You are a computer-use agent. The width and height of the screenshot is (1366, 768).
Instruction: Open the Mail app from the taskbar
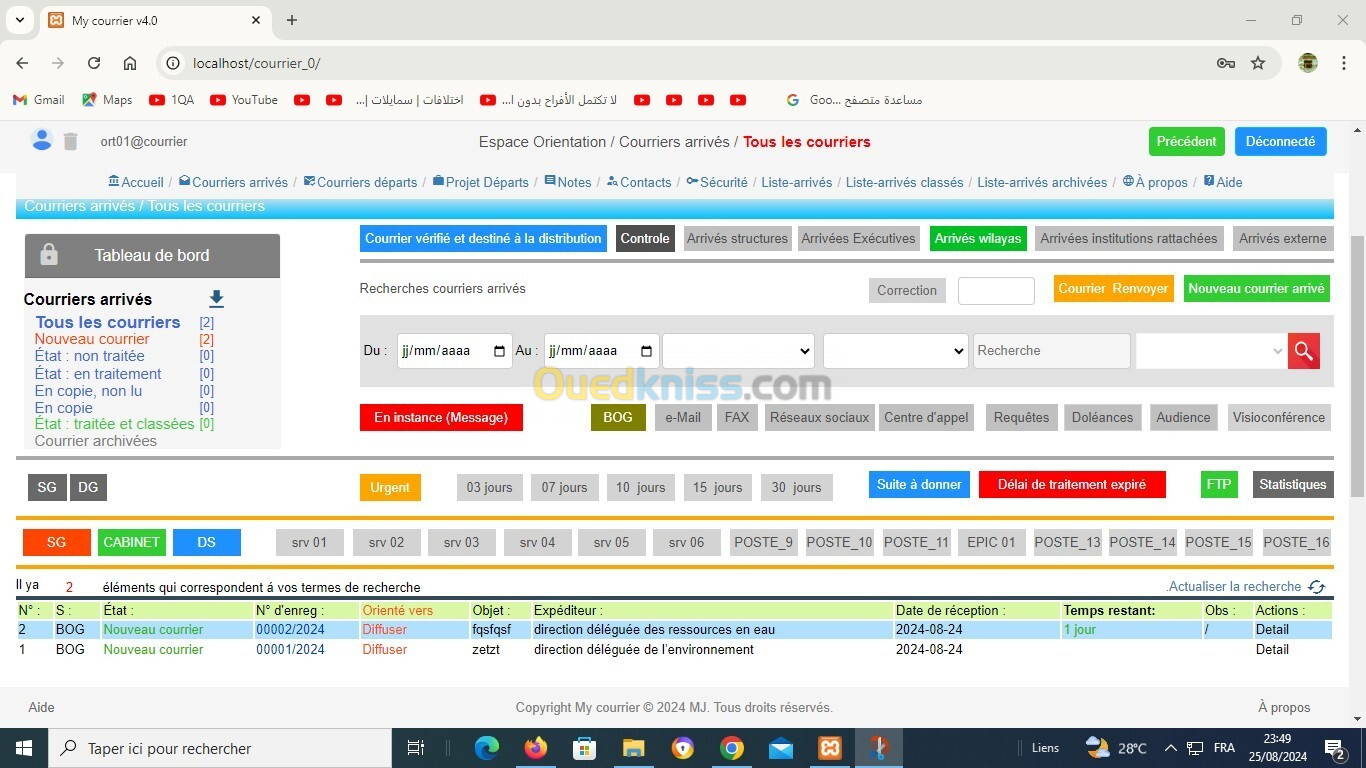[781, 748]
